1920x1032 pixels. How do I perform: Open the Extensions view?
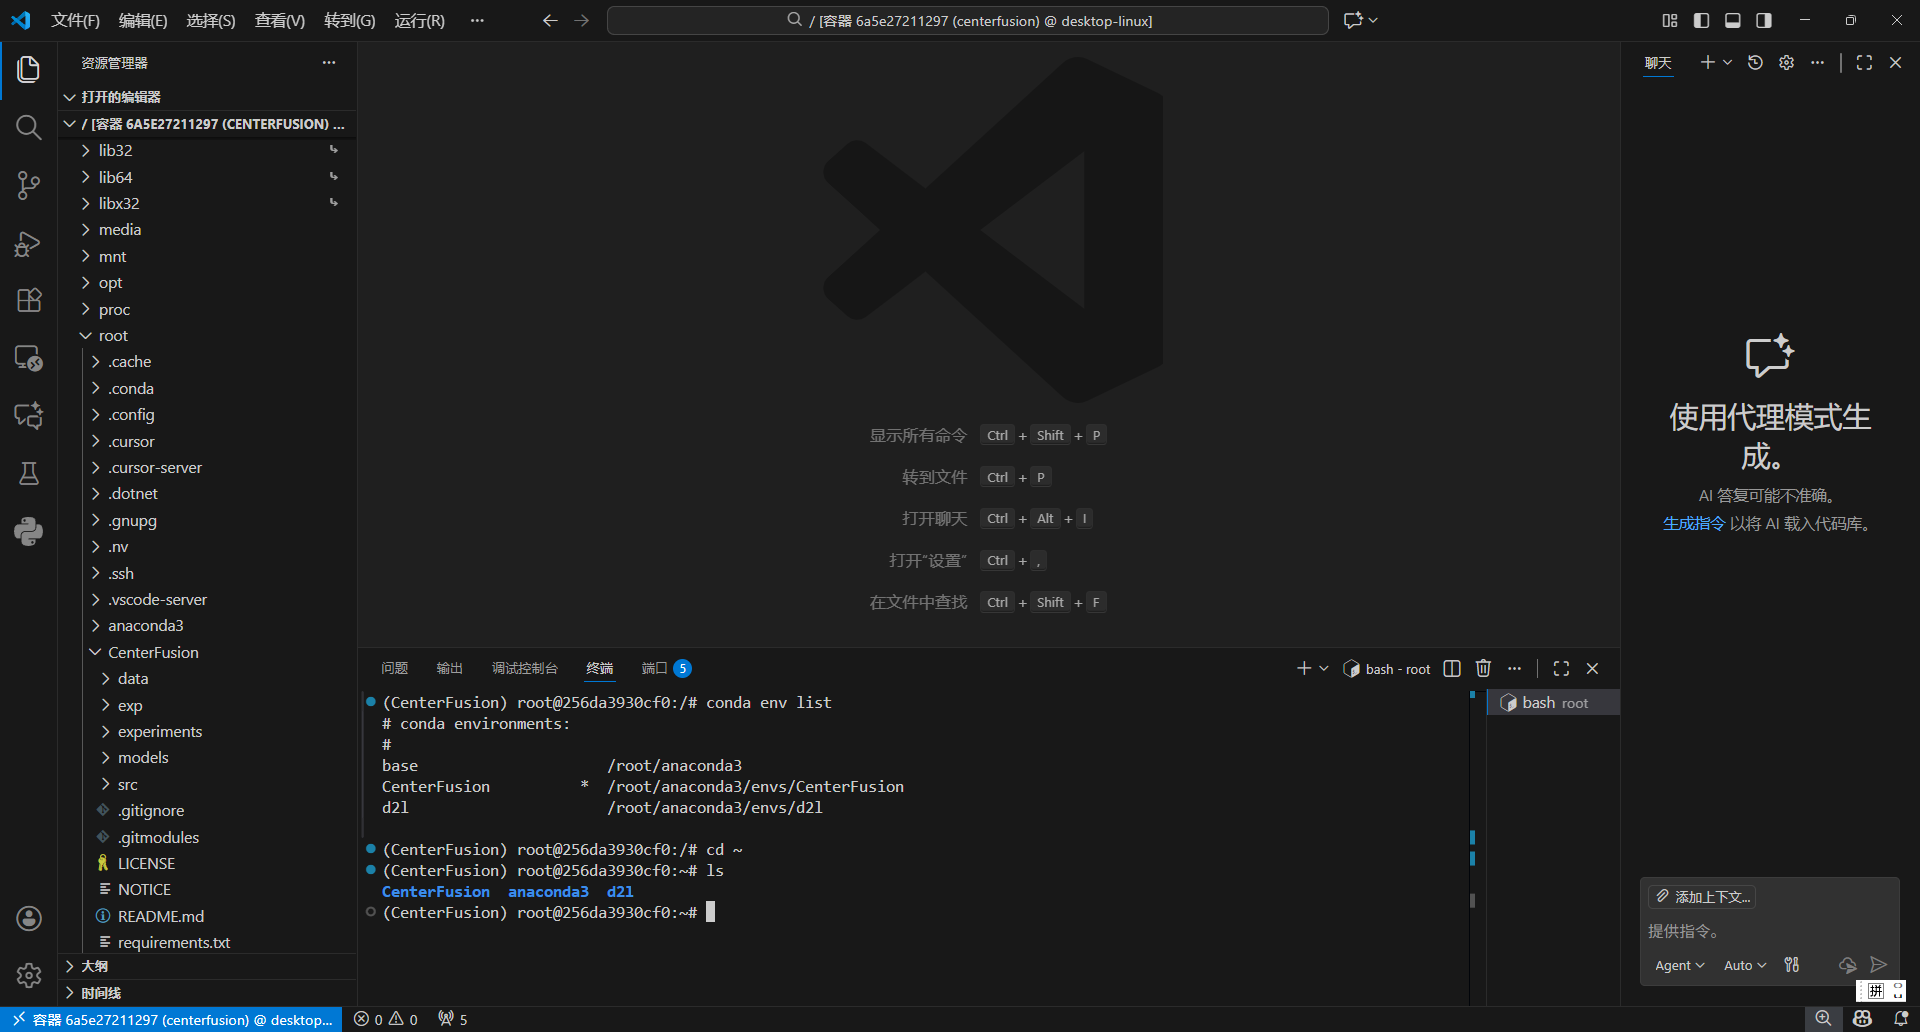click(x=29, y=300)
